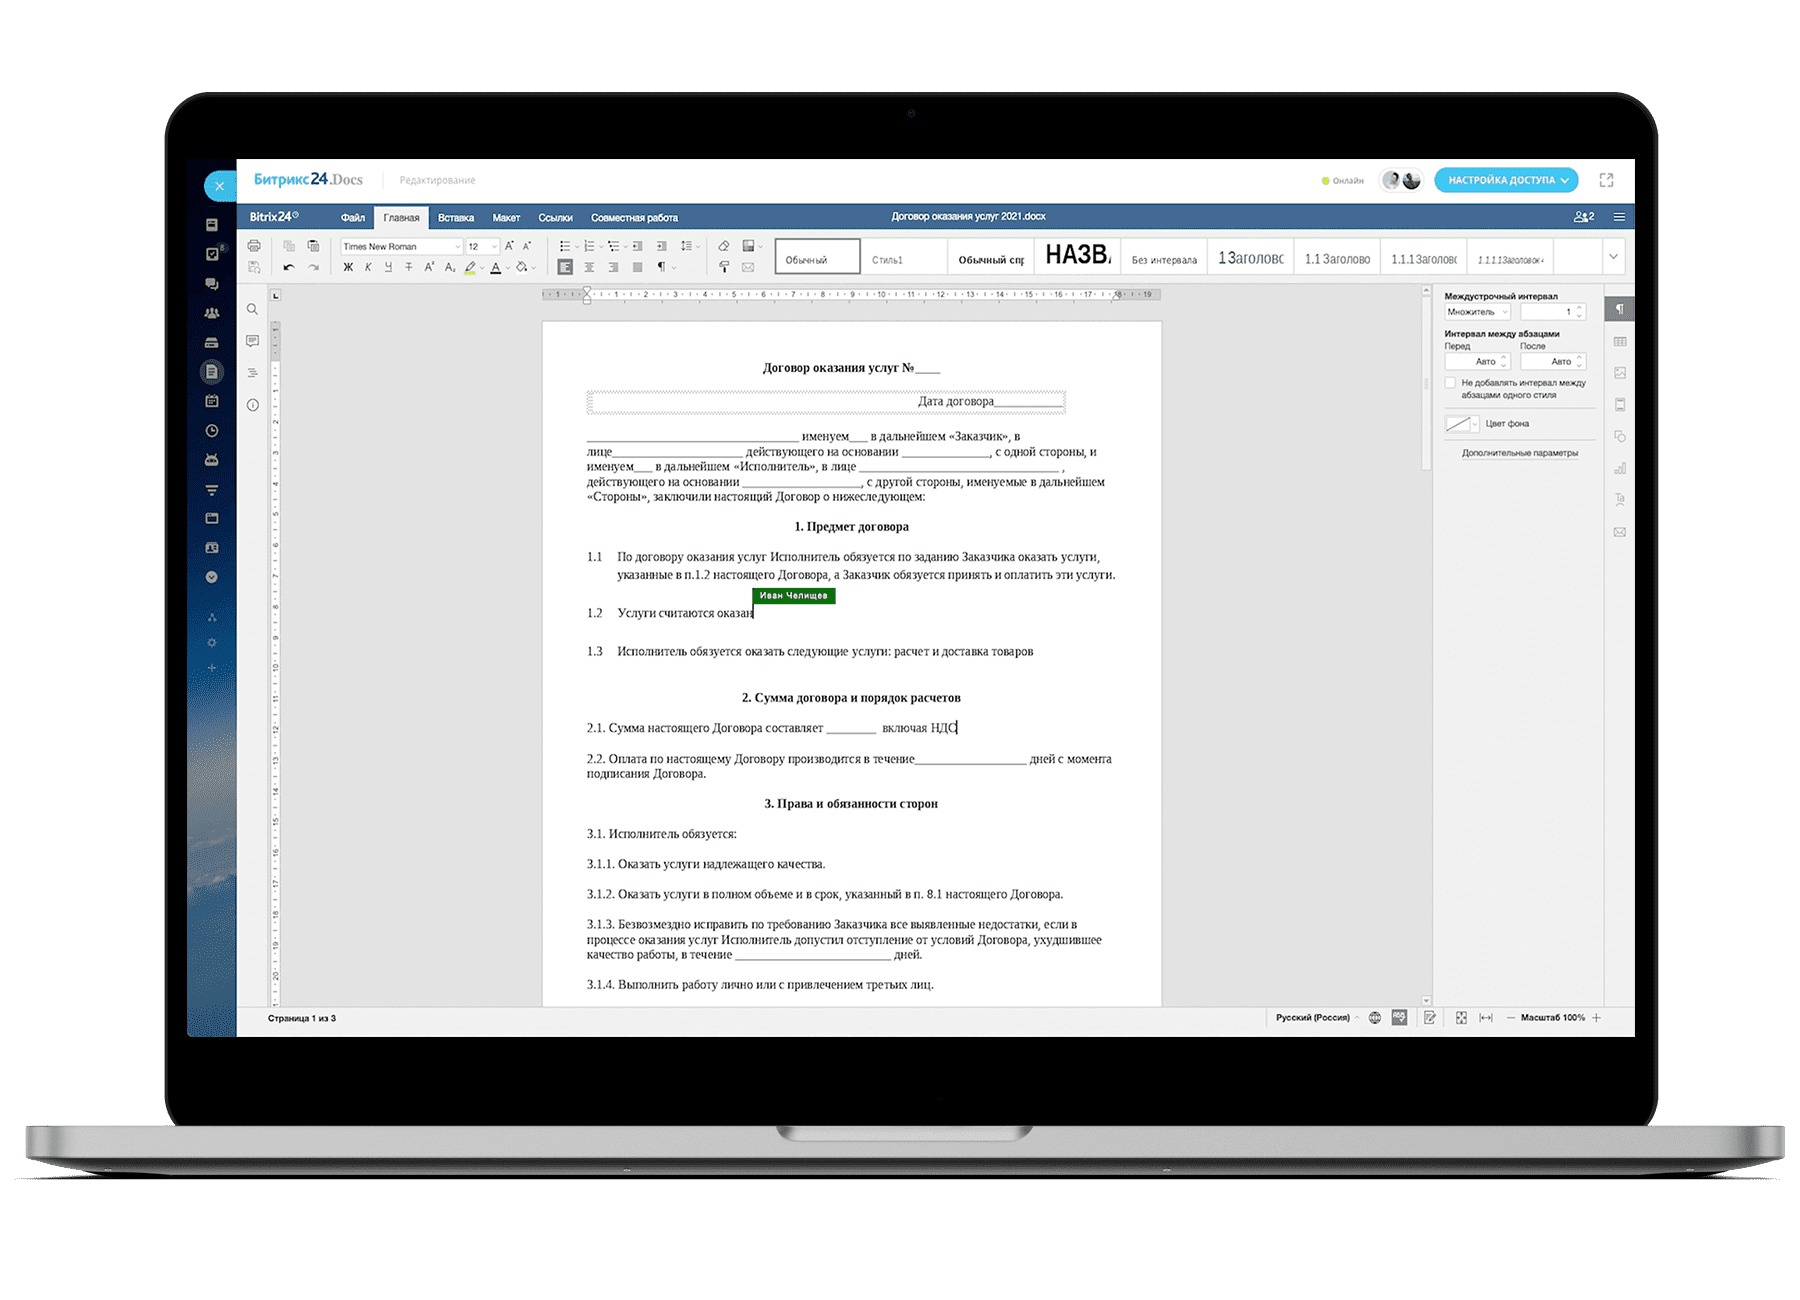Toggle bold formatting (Ж)

point(348,267)
